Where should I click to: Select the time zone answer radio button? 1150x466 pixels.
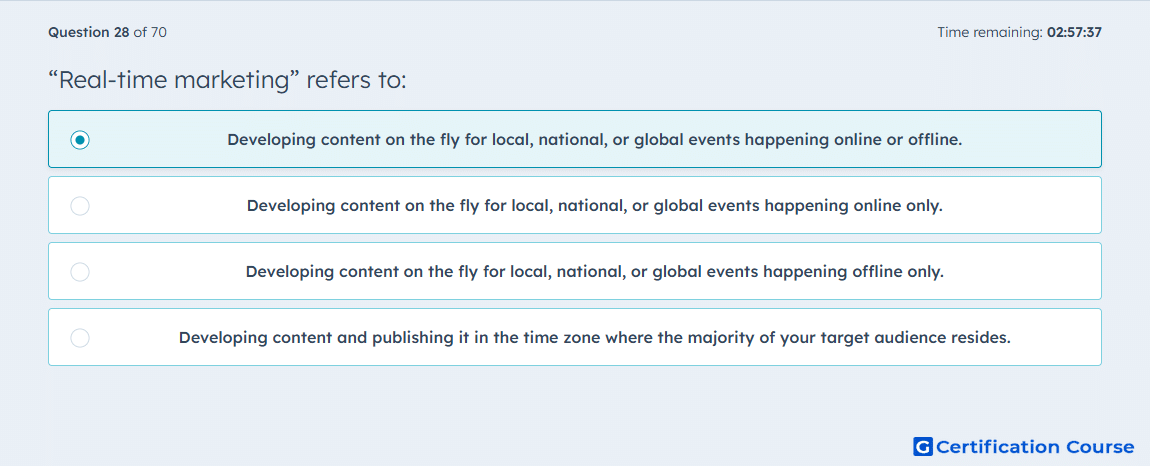point(80,338)
